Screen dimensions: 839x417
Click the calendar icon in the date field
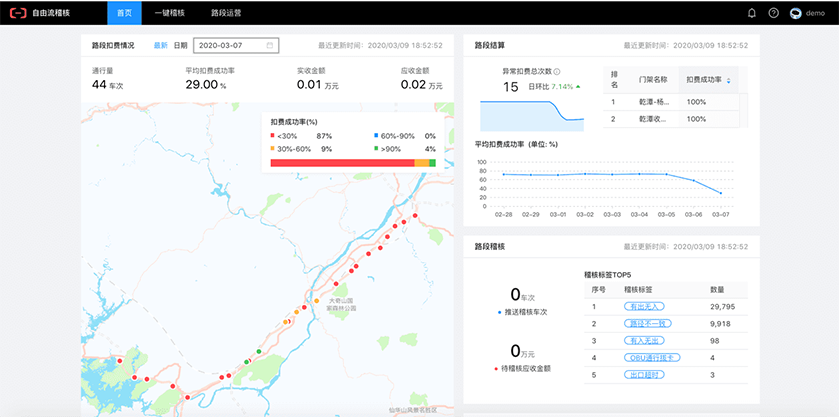tap(270, 45)
